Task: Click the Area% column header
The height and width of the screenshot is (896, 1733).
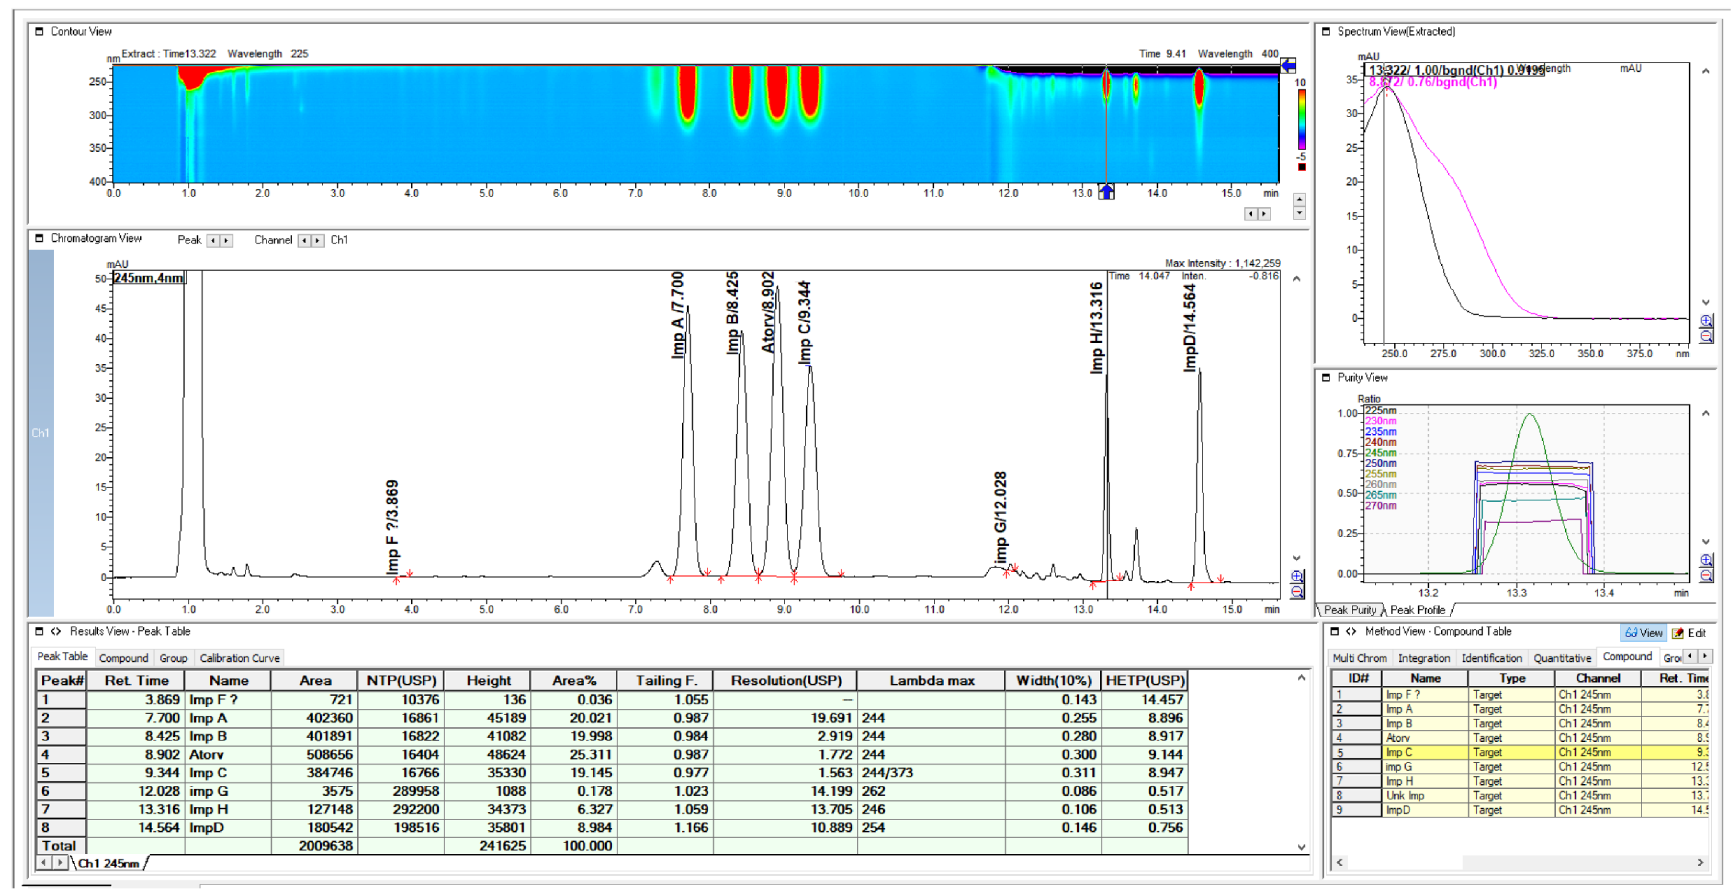Action: point(574,681)
